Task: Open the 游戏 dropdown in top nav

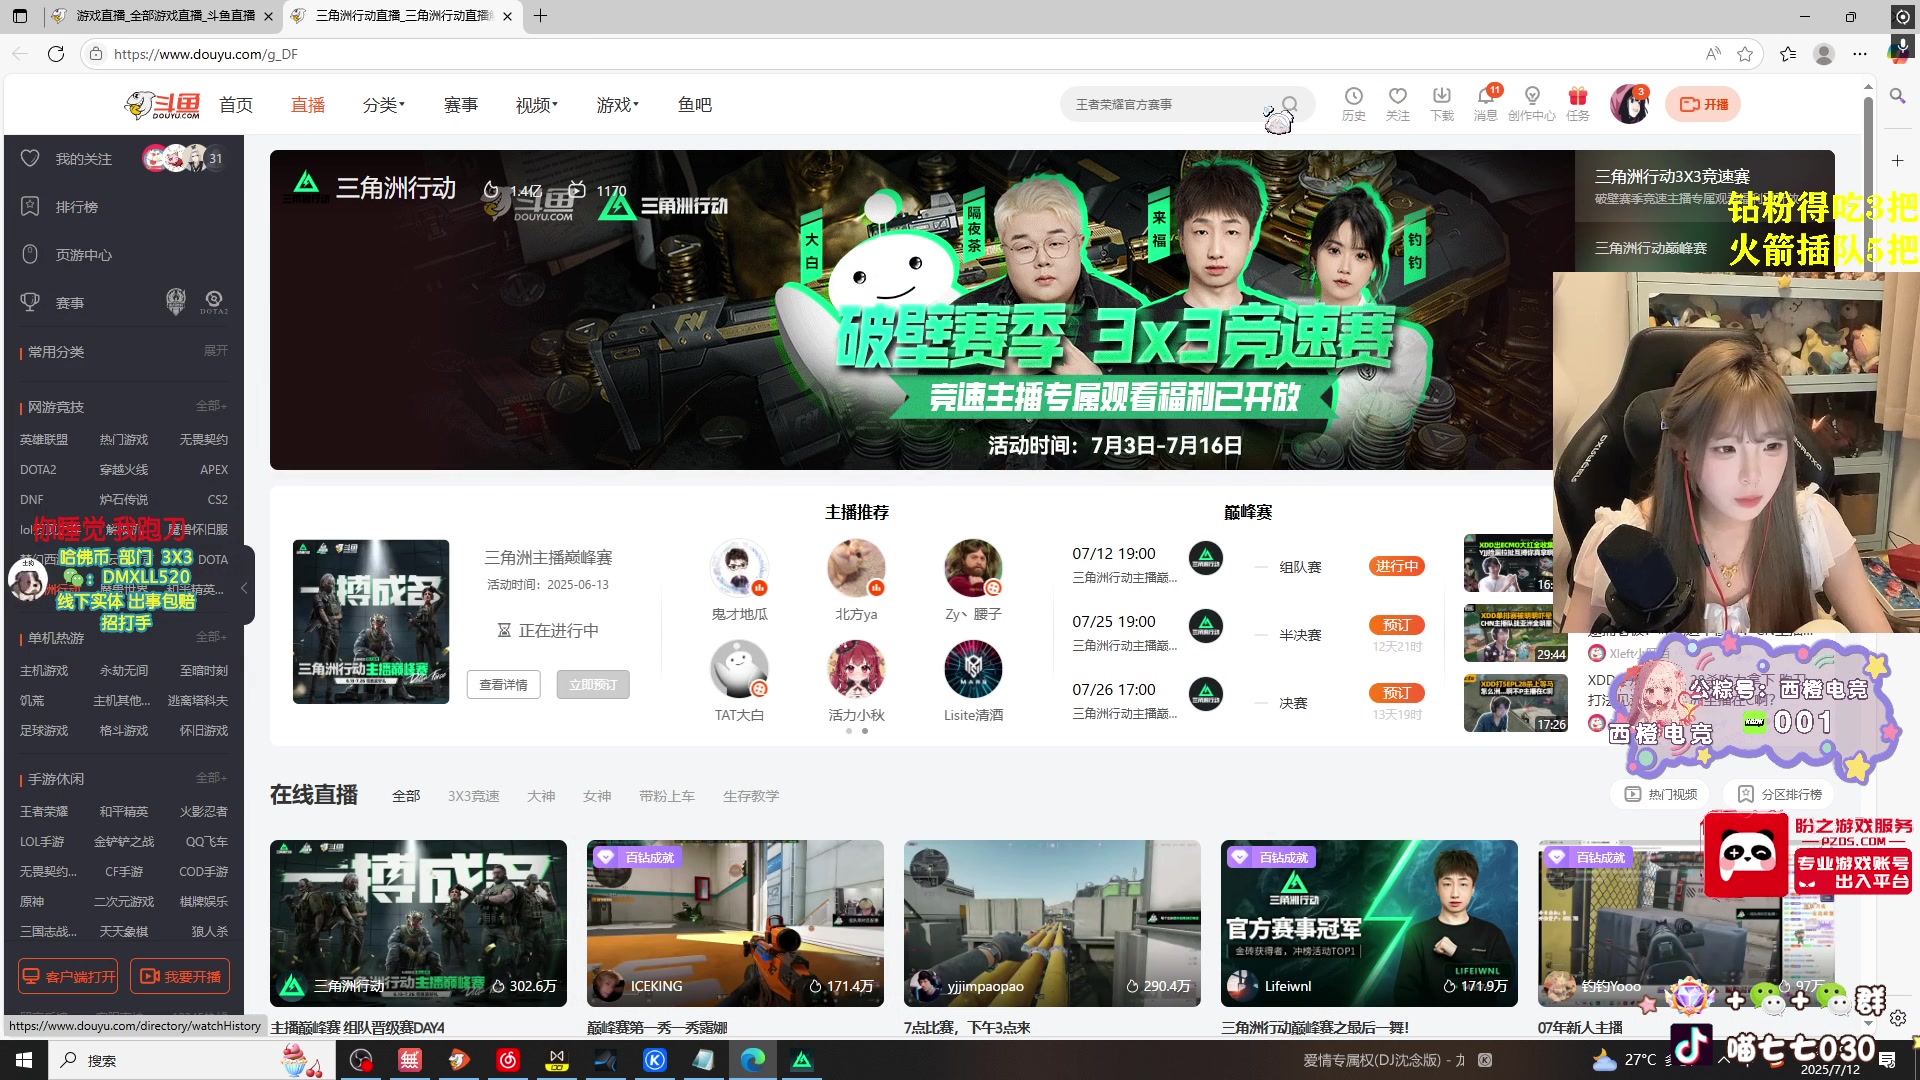Action: [617, 105]
